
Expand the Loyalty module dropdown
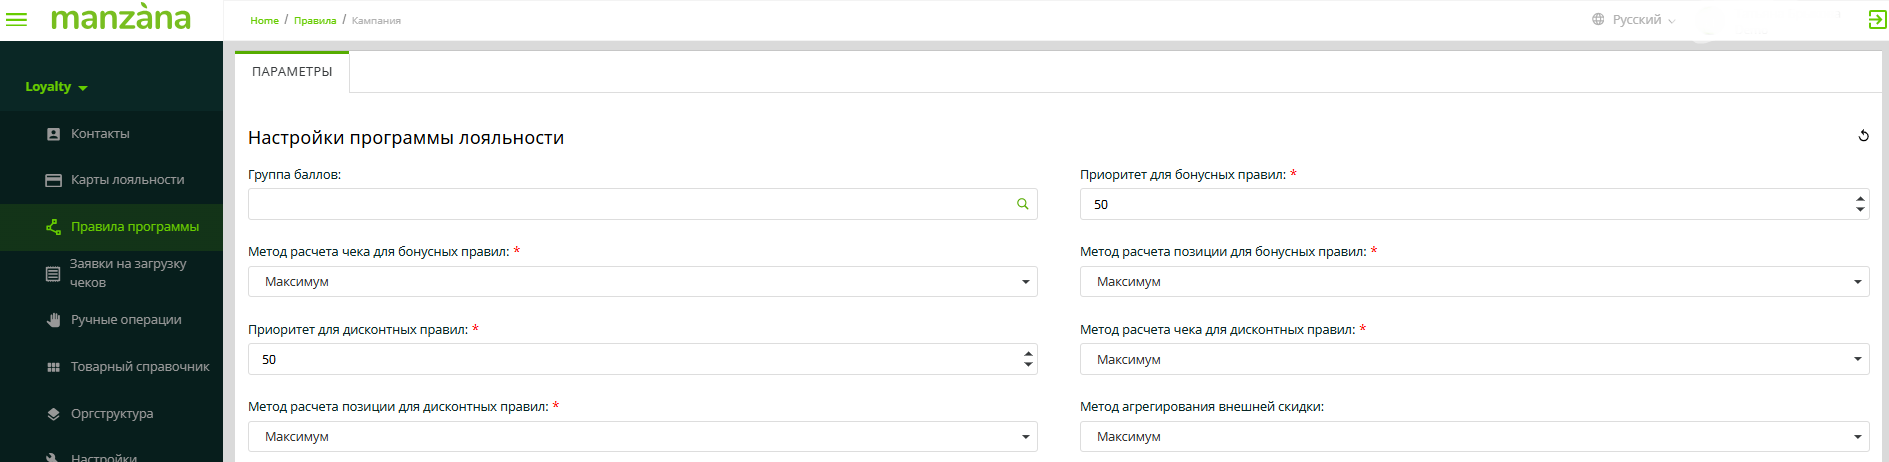point(56,87)
